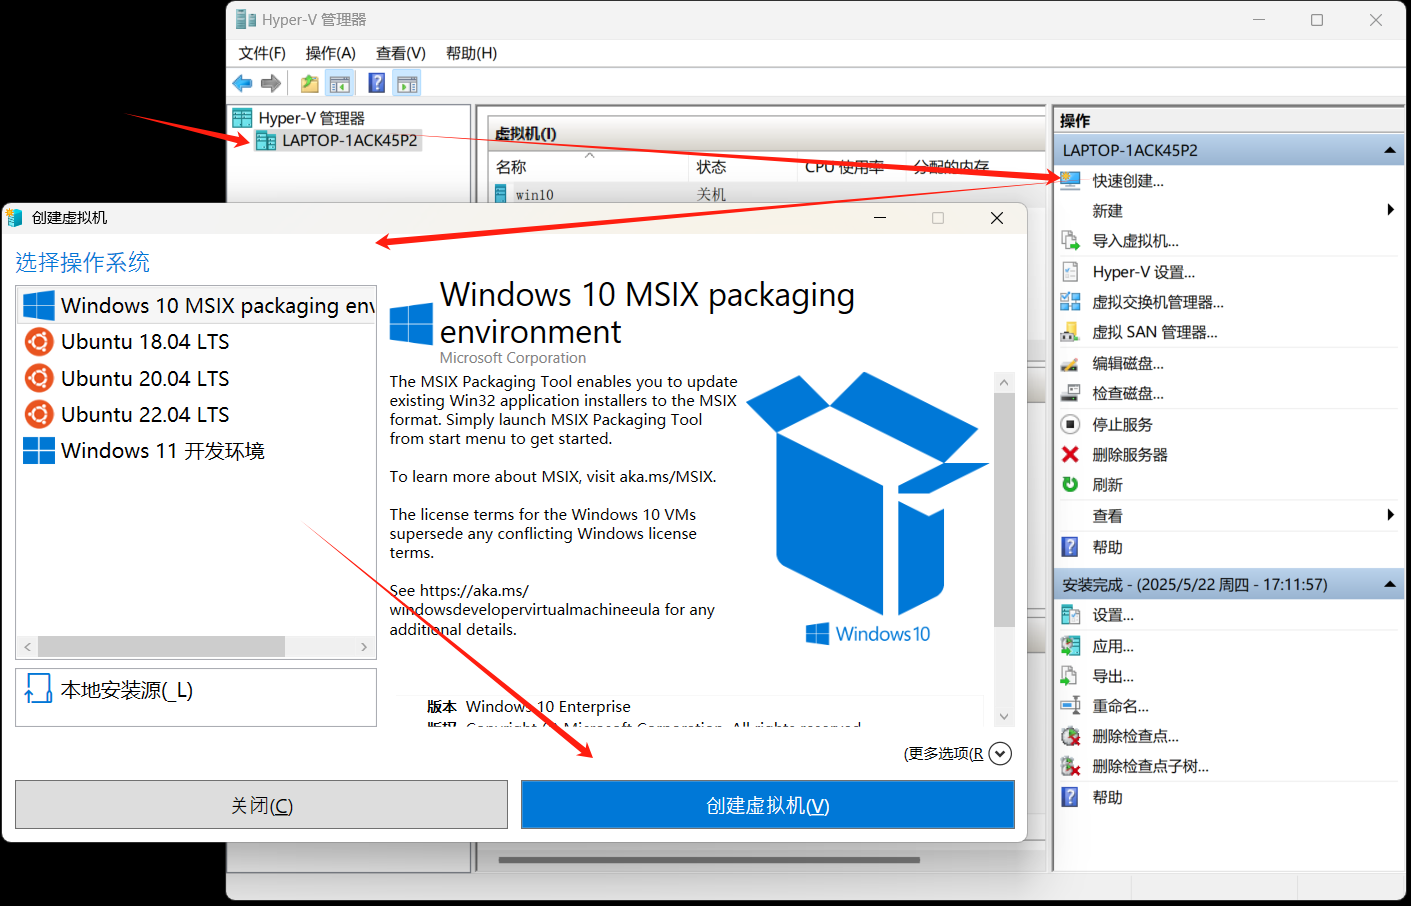This screenshot has width=1411, height=906.
Task: Click the red X 删除服务器 icon
Action: click(1070, 454)
